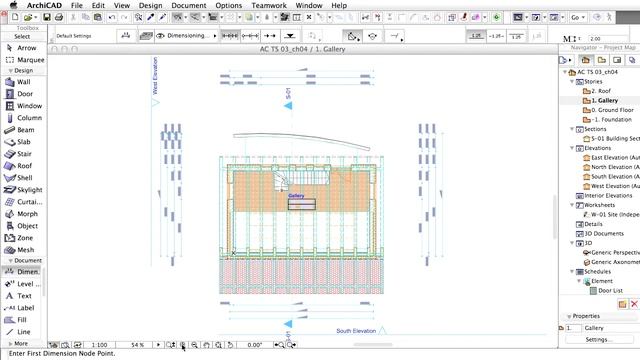This screenshot has width=640, height=360.
Task: Open the Edit menu
Action: 98,5
